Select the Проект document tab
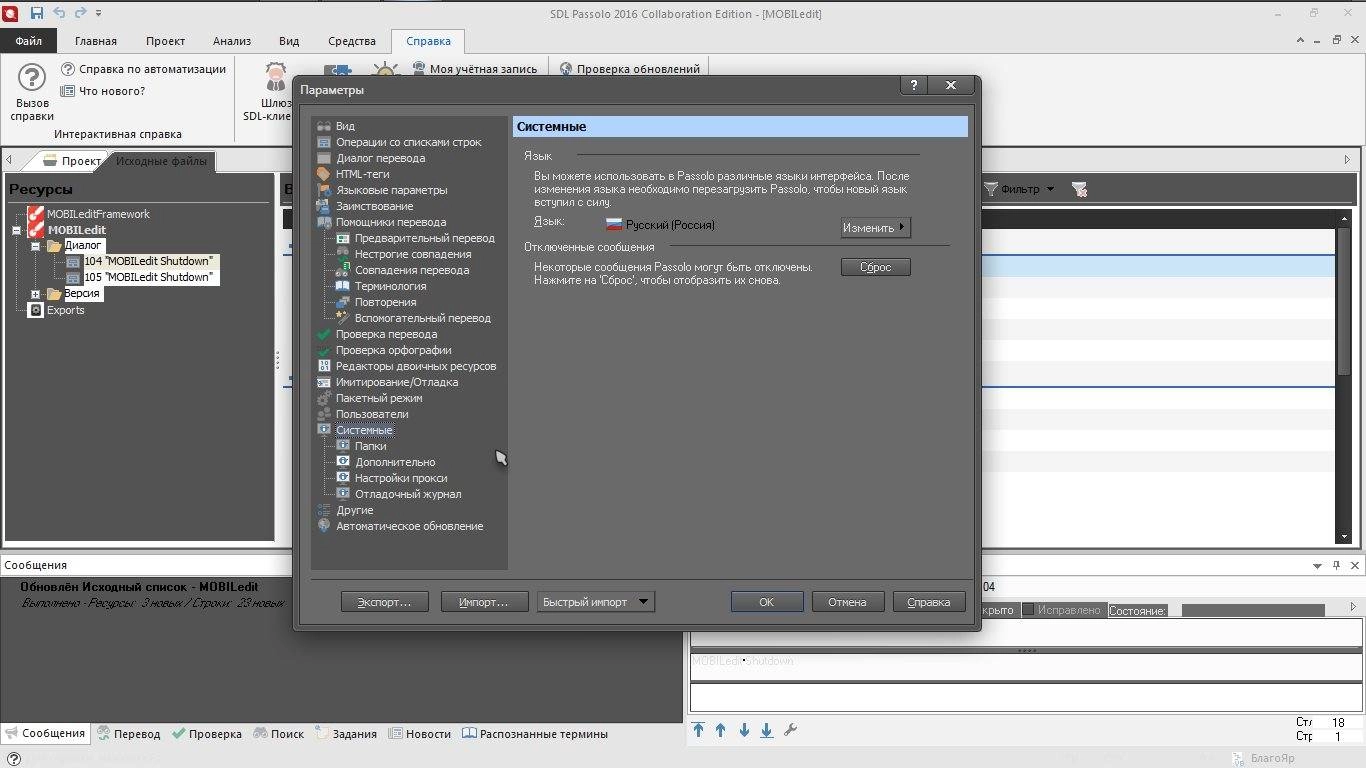Screen dimensions: 1366x768 click(x=72, y=161)
